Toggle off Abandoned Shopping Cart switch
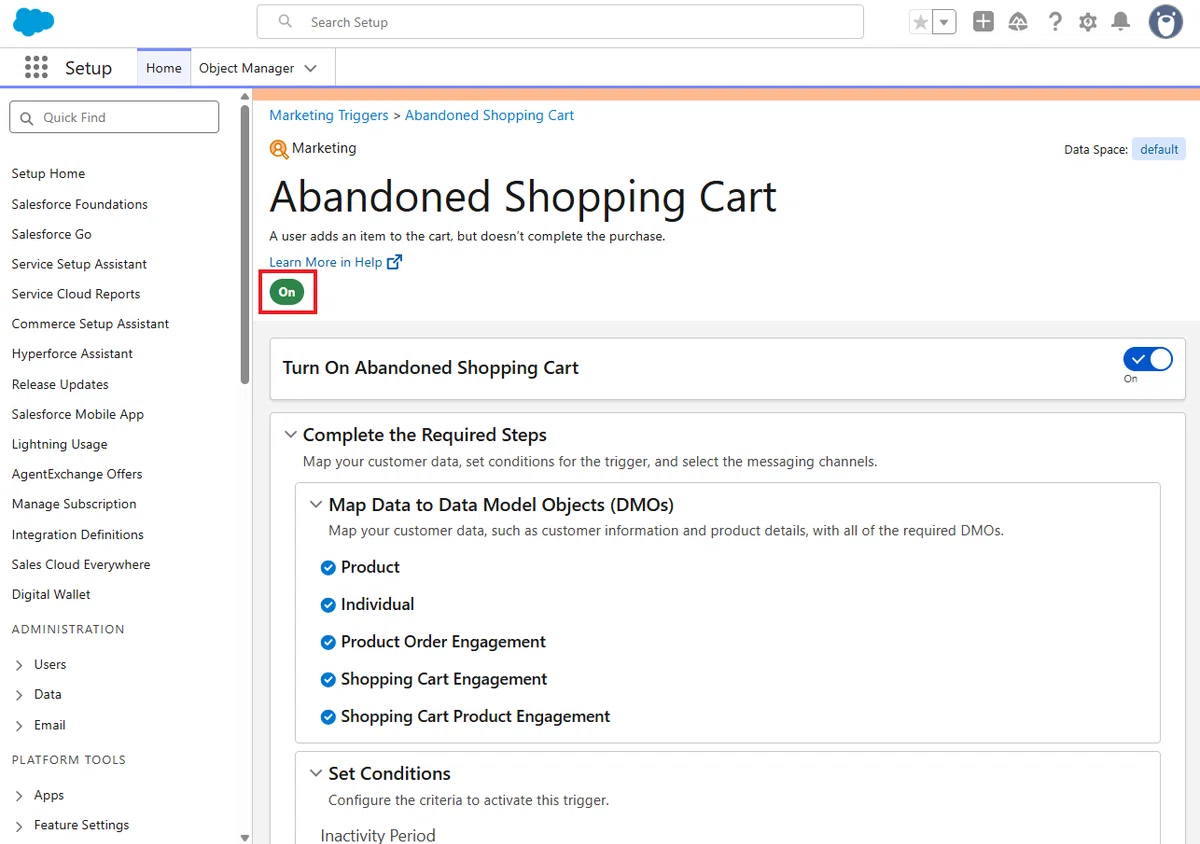This screenshot has width=1200, height=844. click(x=1147, y=360)
